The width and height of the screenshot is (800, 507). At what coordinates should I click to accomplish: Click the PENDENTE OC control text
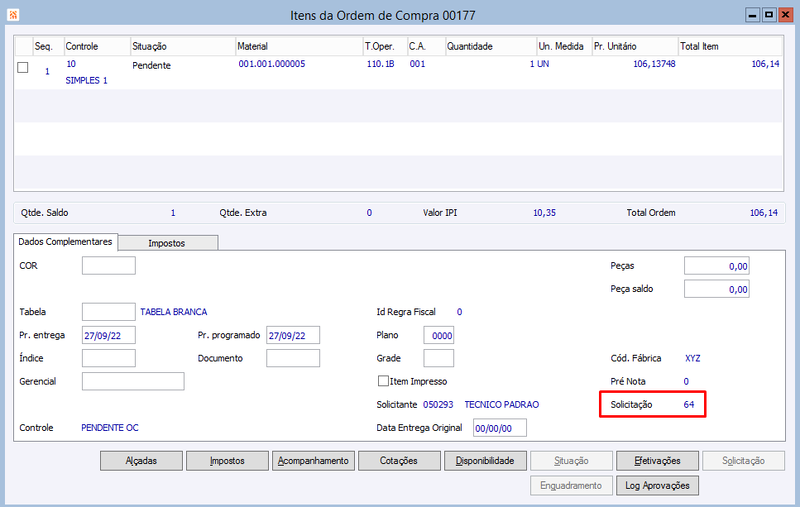point(110,427)
